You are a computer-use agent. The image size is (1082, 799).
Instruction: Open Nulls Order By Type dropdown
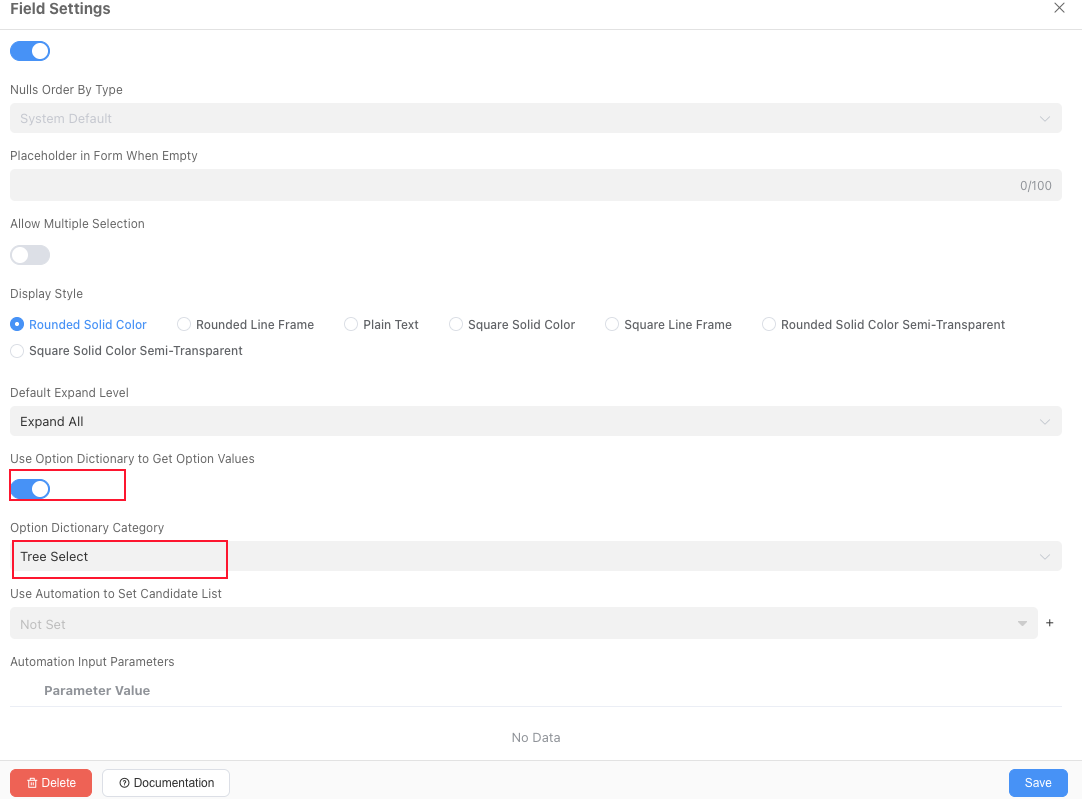(x=535, y=118)
